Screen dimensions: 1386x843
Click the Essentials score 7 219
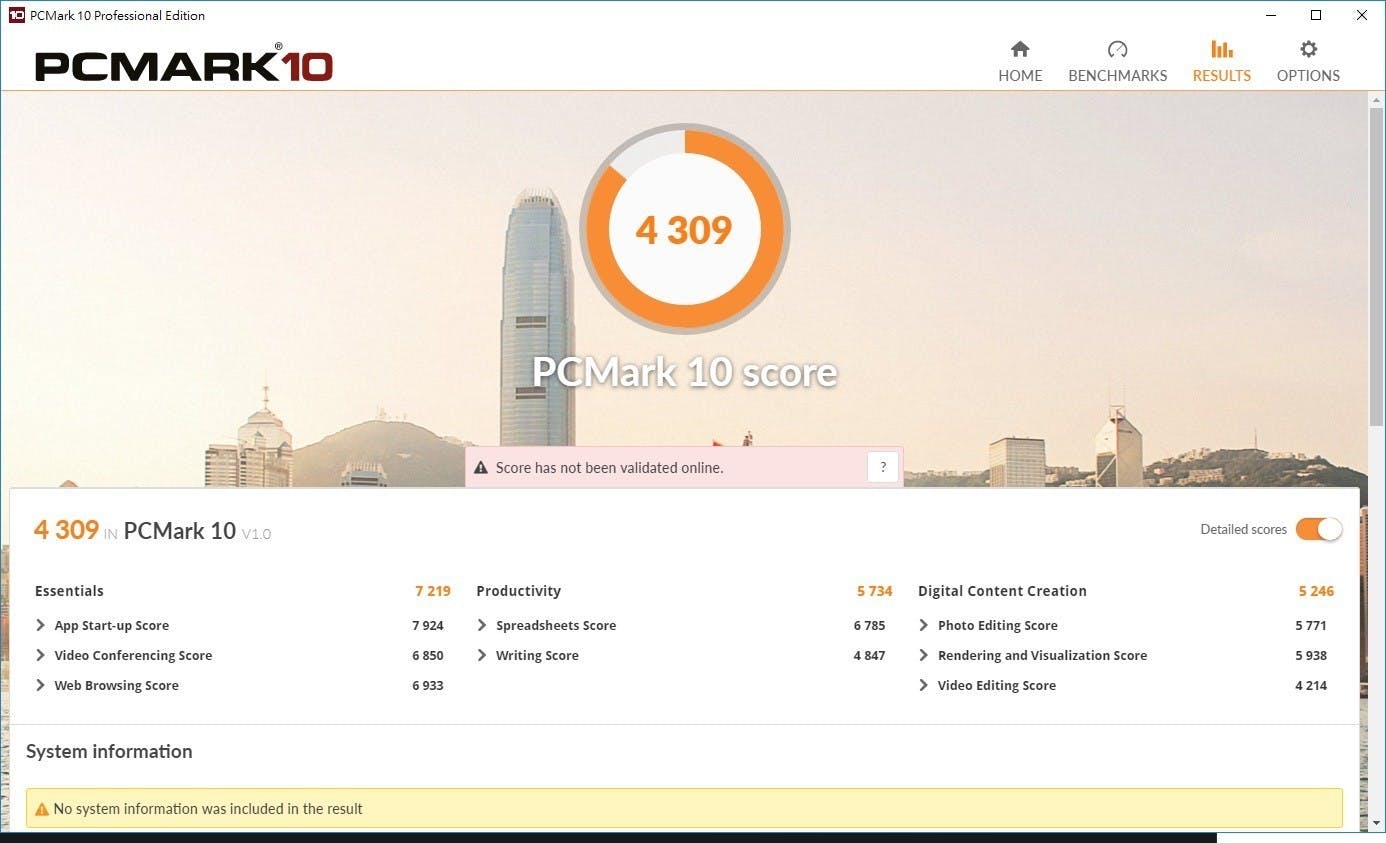click(433, 591)
